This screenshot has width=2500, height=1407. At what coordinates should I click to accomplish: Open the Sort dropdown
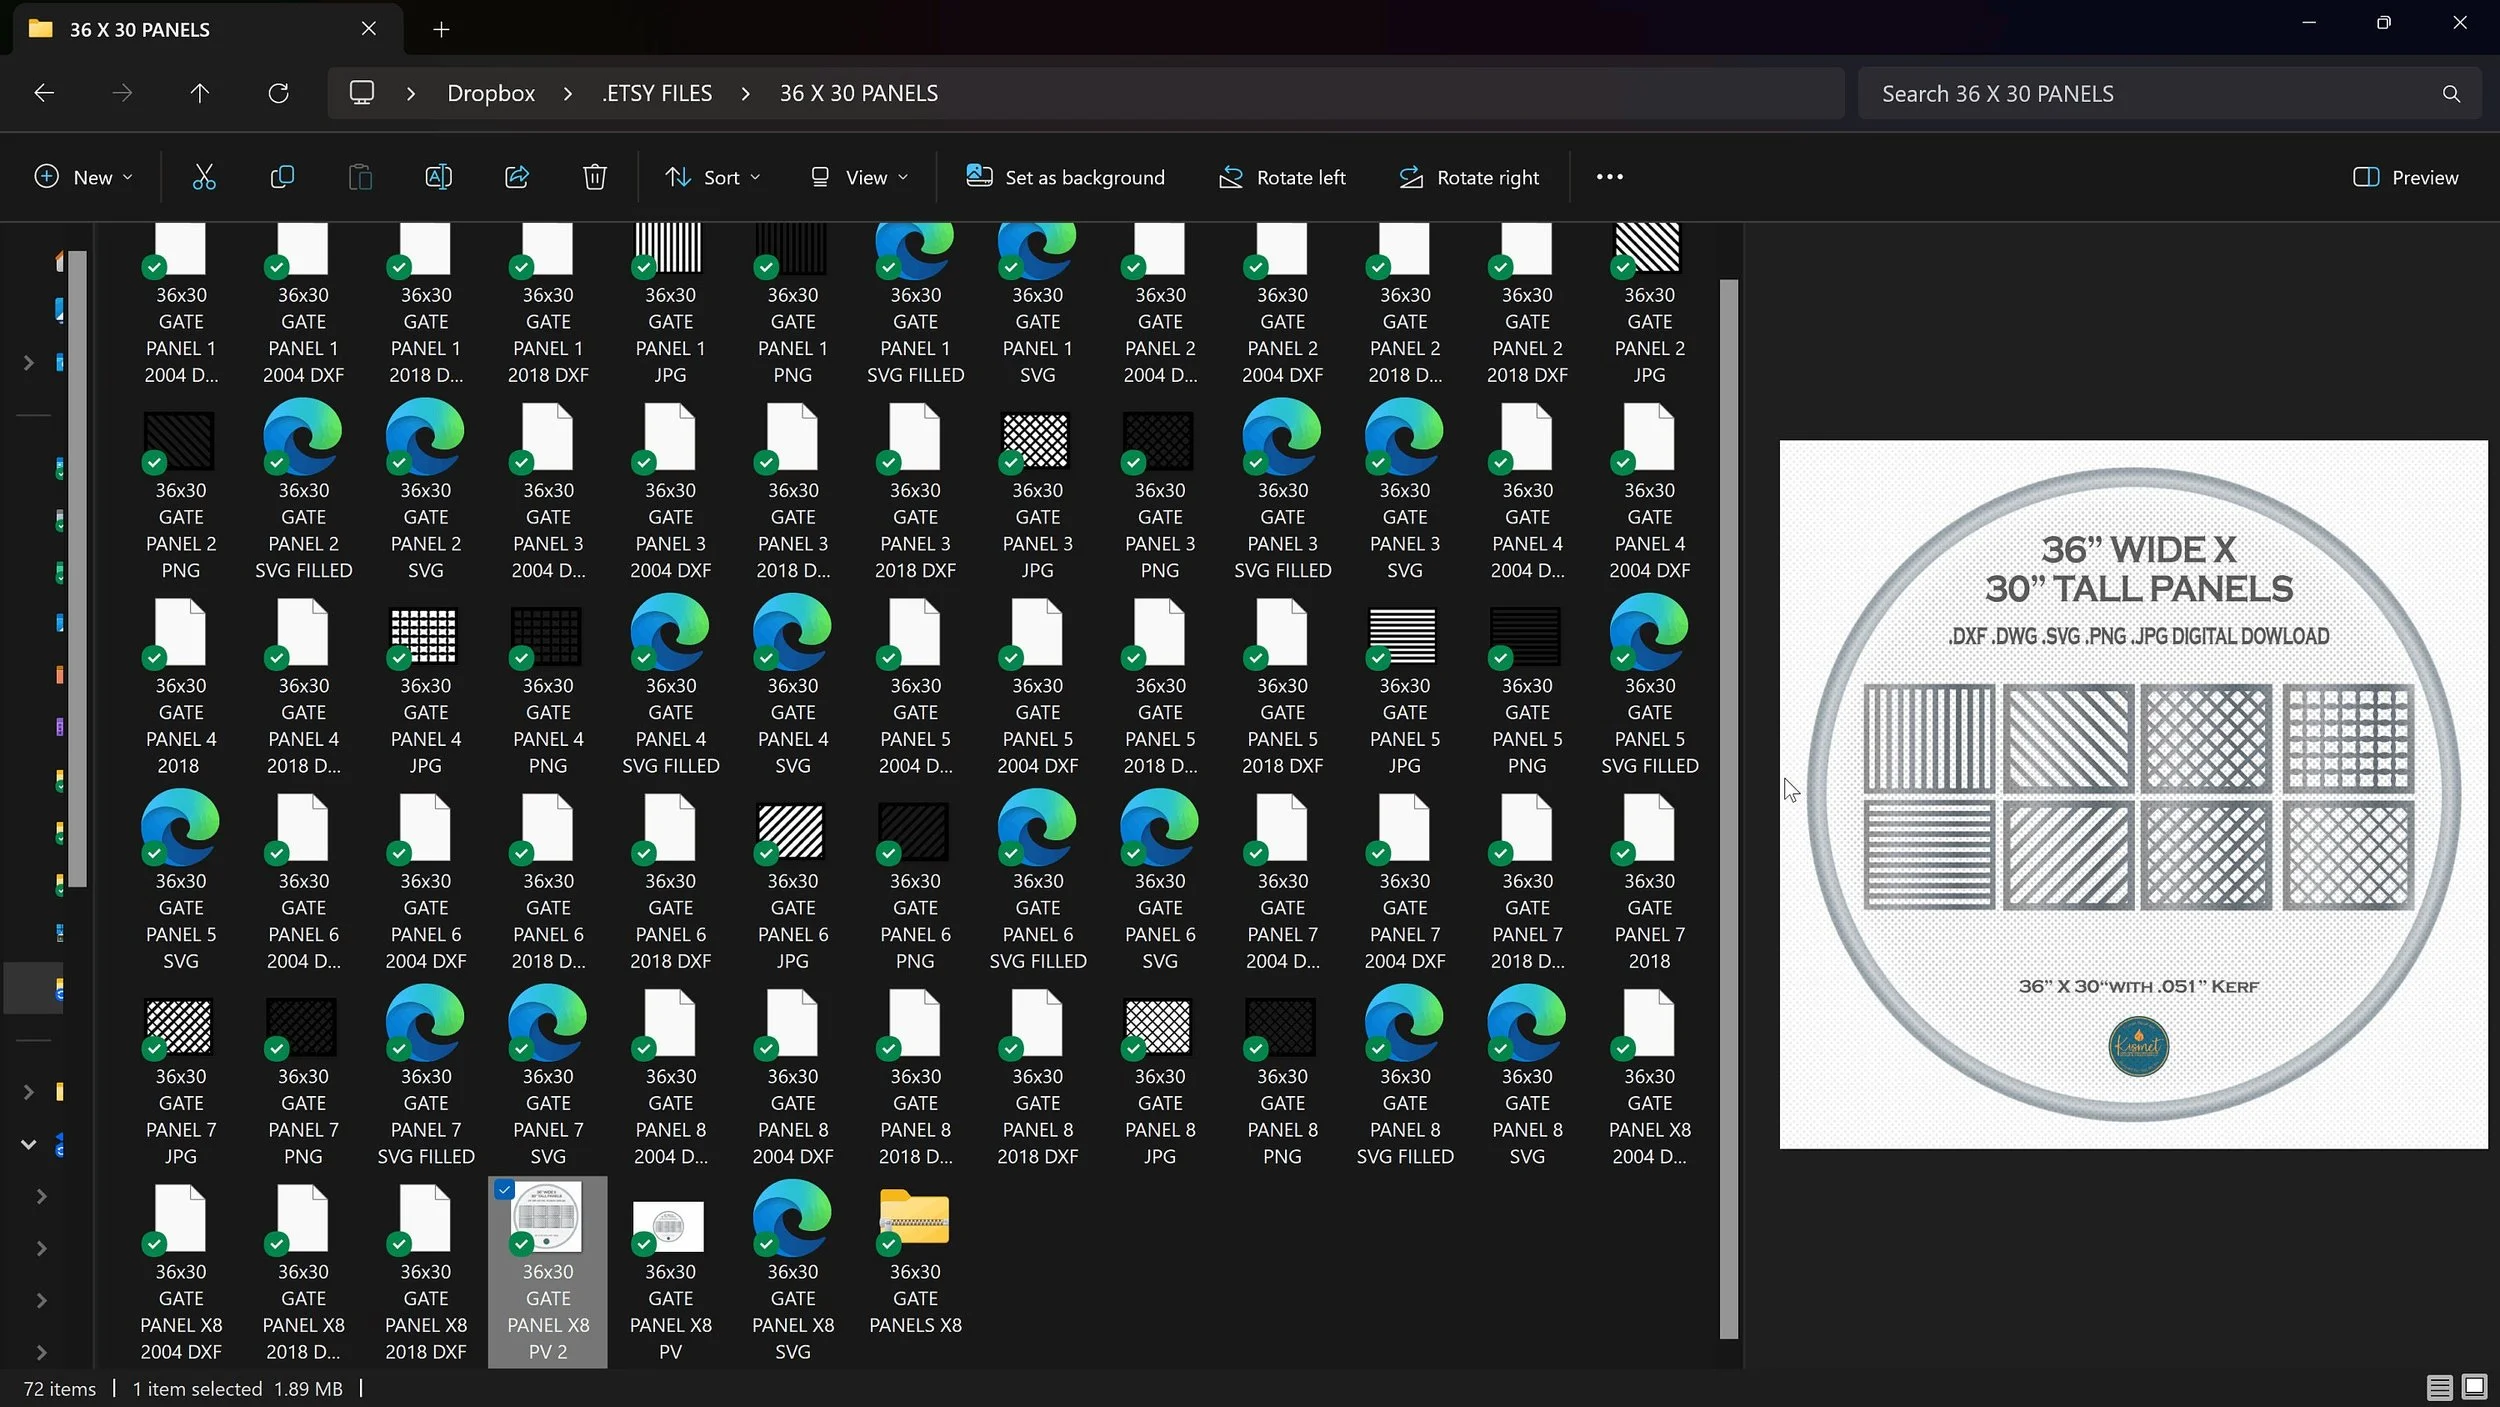click(713, 177)
